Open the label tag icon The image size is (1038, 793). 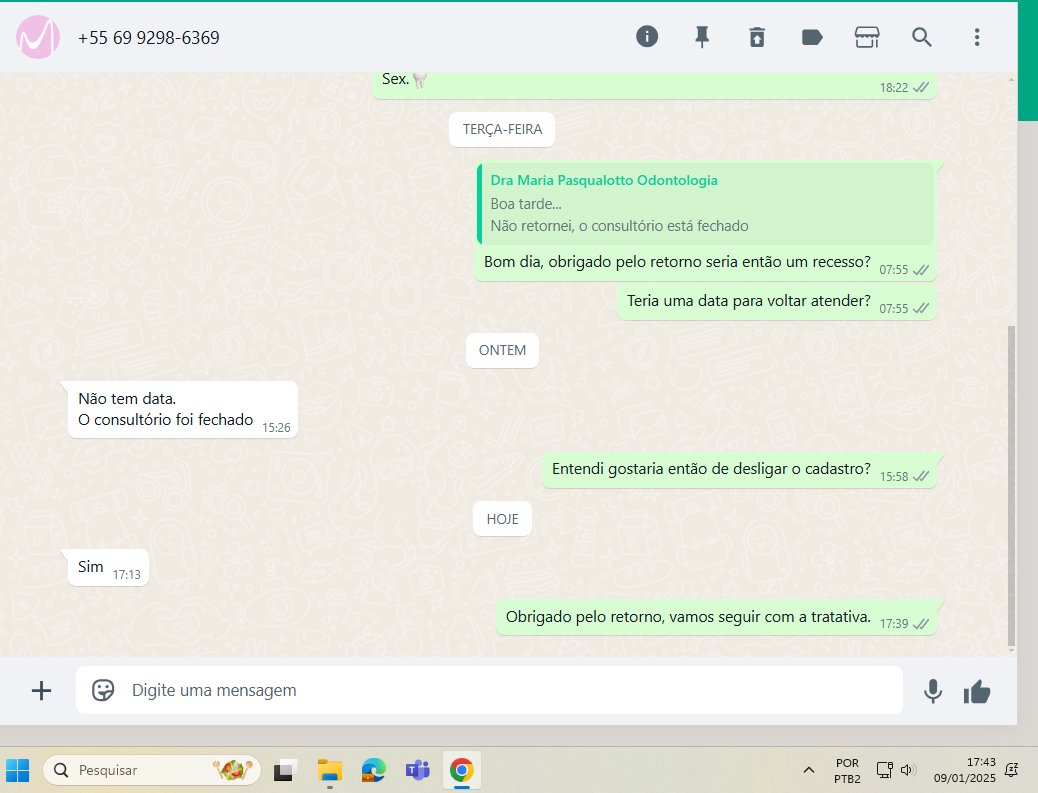coord(812,37)
